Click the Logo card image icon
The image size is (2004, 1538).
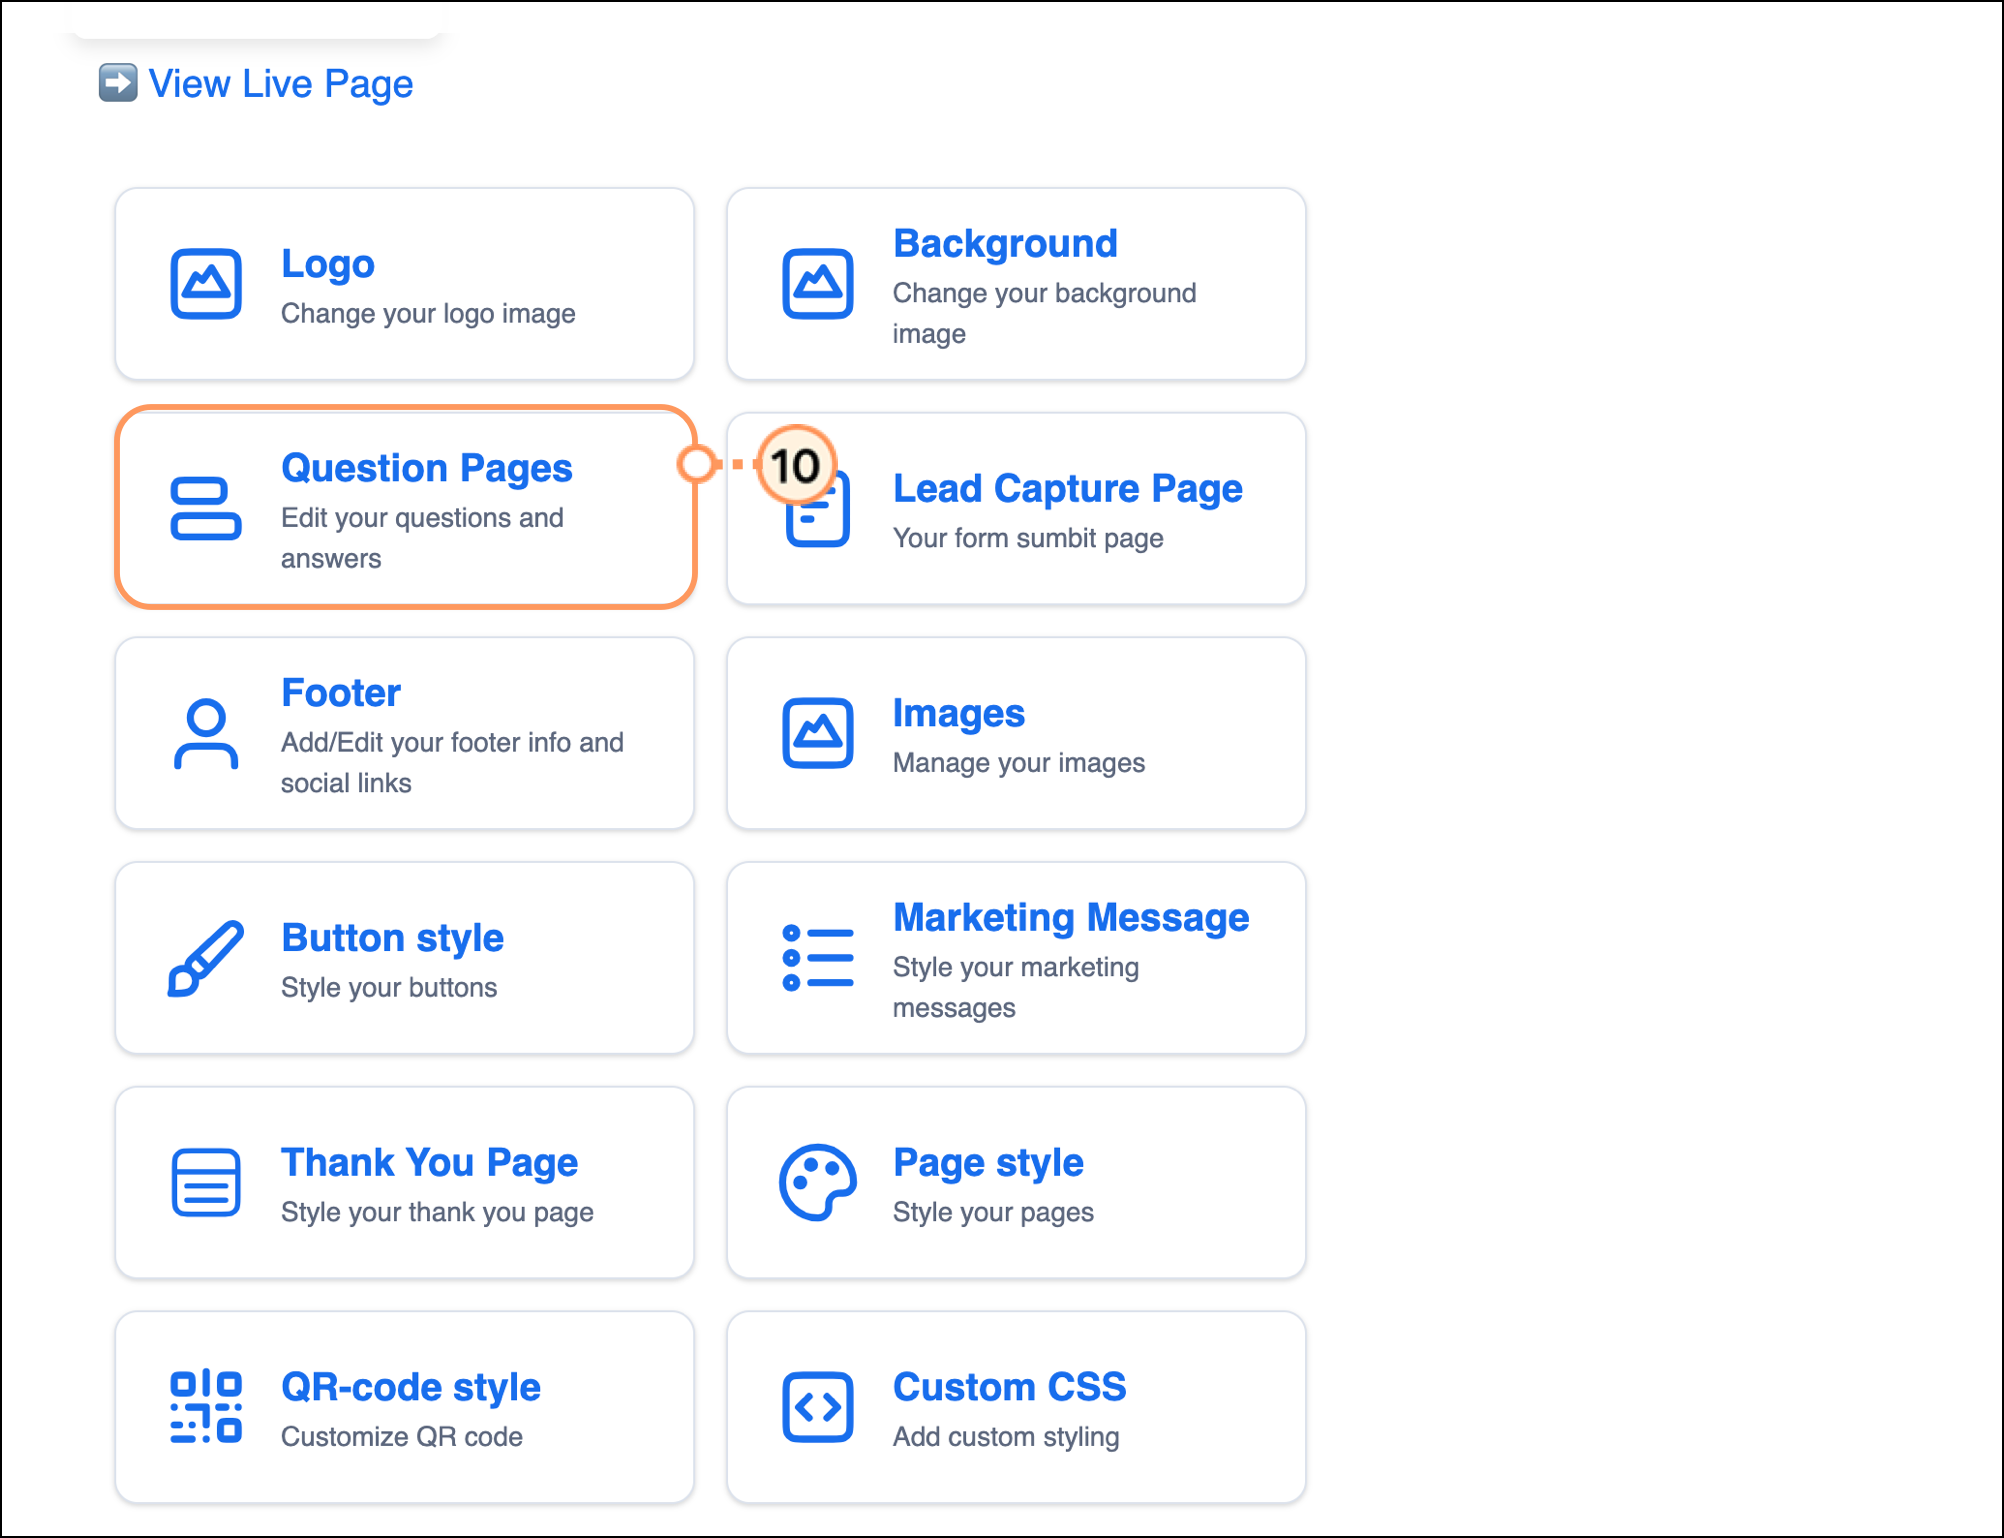tap(206, 284)
